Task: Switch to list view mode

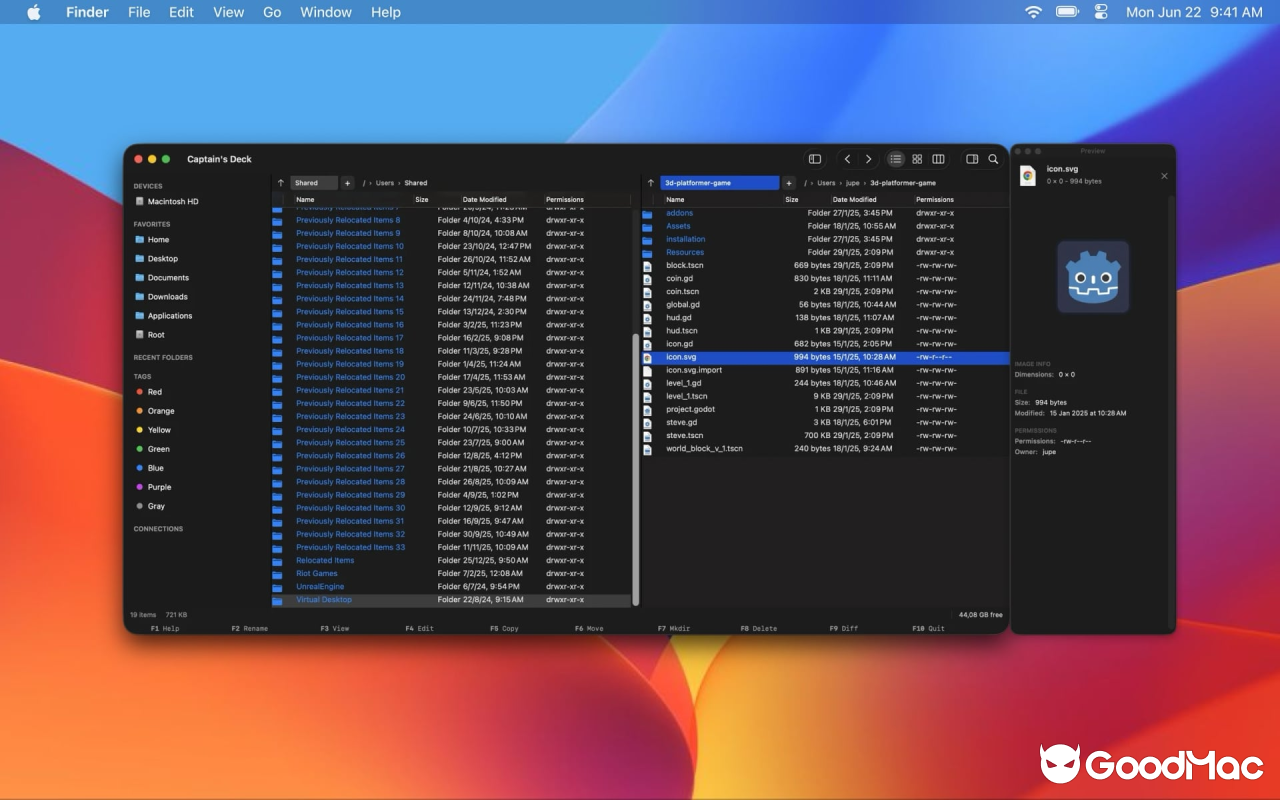Action: coord(896,159)
